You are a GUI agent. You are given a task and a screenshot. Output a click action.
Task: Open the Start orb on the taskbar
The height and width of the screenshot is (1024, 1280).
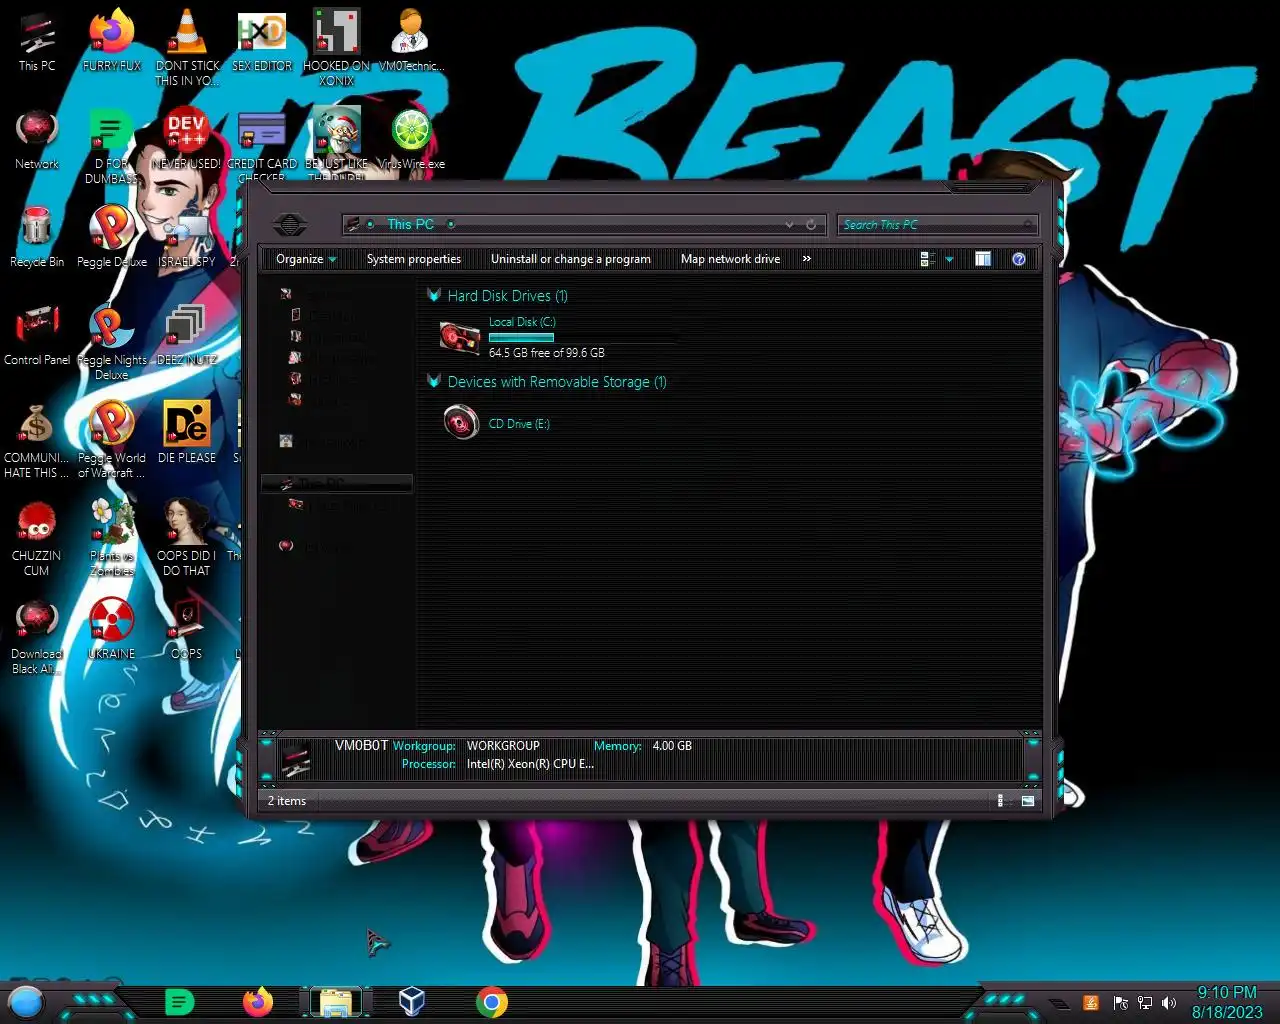tap(26, 1002)
